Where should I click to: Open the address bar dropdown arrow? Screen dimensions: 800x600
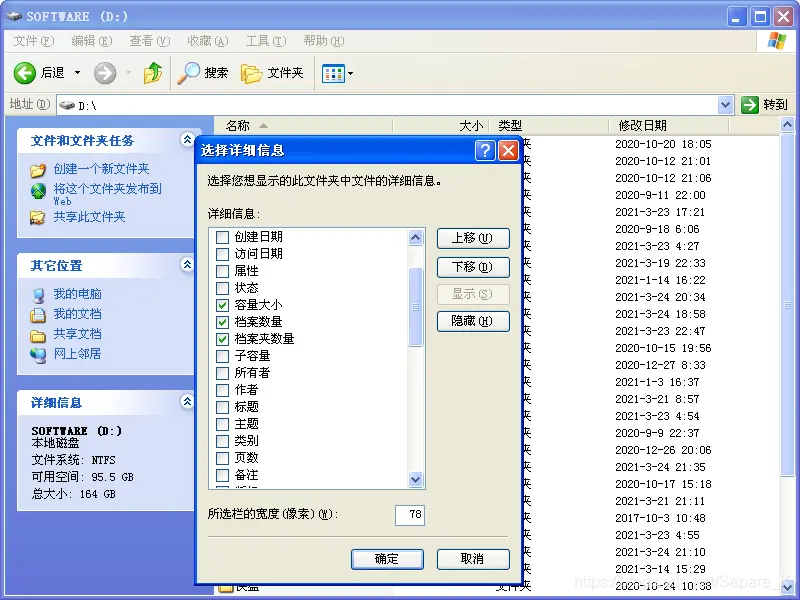726,105
